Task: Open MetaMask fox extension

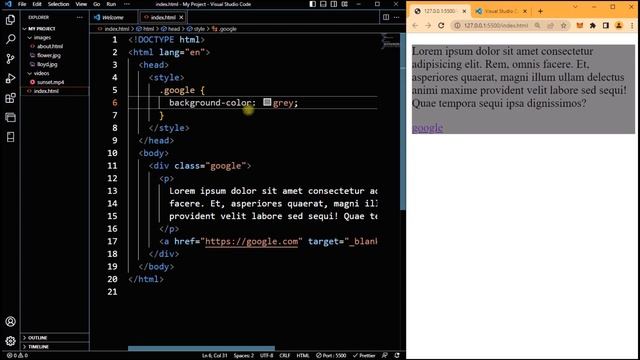Action: coord(580,25)
